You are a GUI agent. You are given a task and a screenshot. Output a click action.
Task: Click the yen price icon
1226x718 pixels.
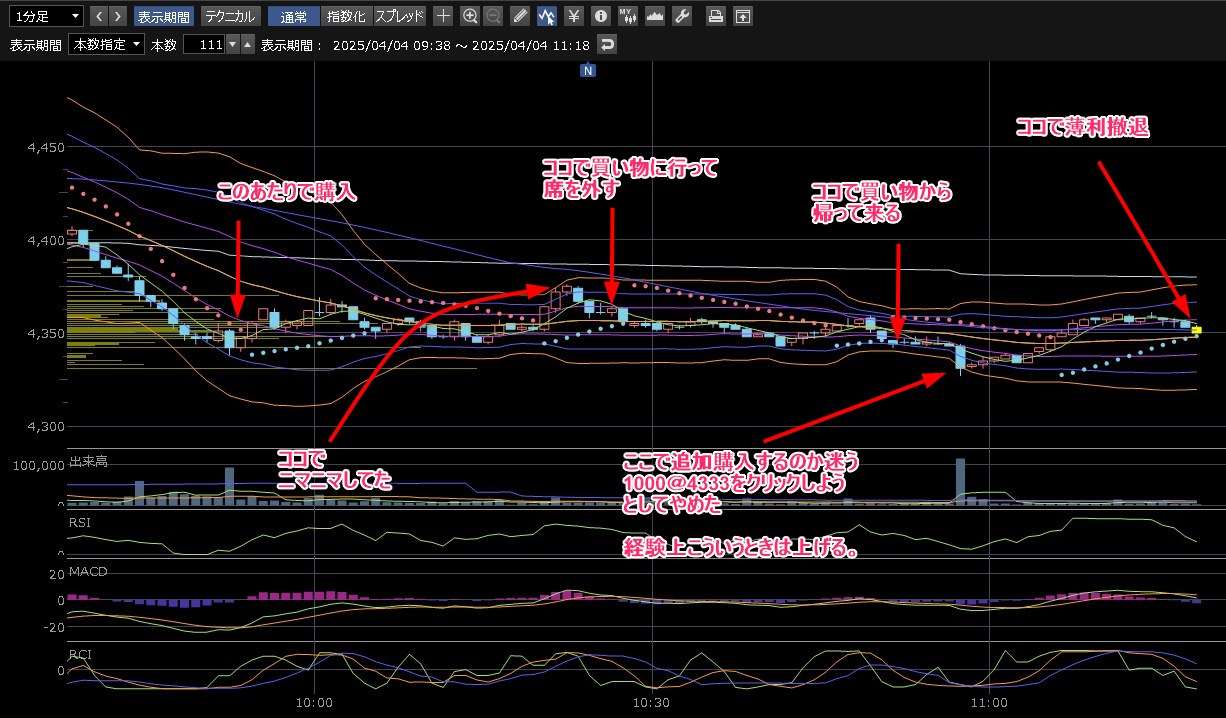573,16
